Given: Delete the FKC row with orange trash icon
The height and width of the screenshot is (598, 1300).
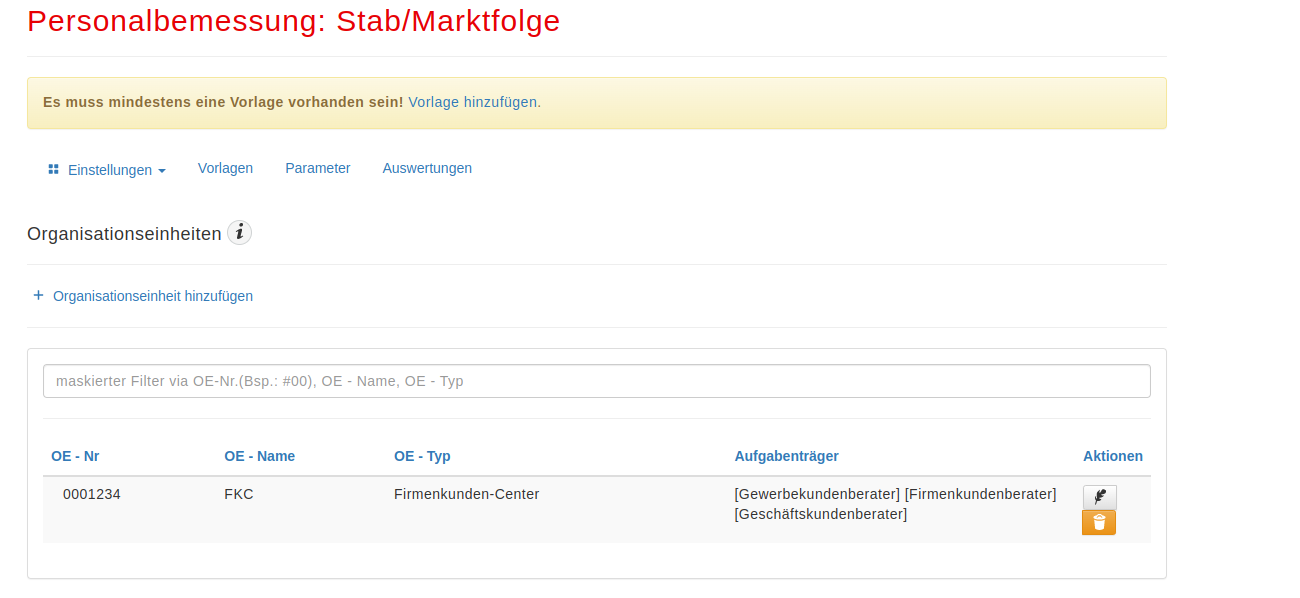Looking at the screenshot, I should point(1099,523).
